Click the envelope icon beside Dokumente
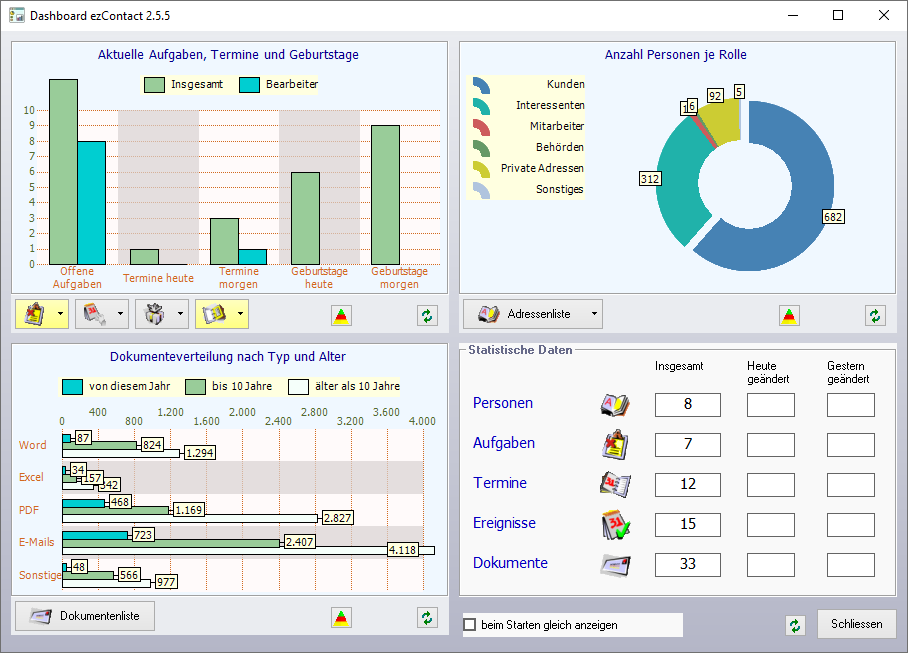This screenshot has height=653, width=908. coord(613,564)
